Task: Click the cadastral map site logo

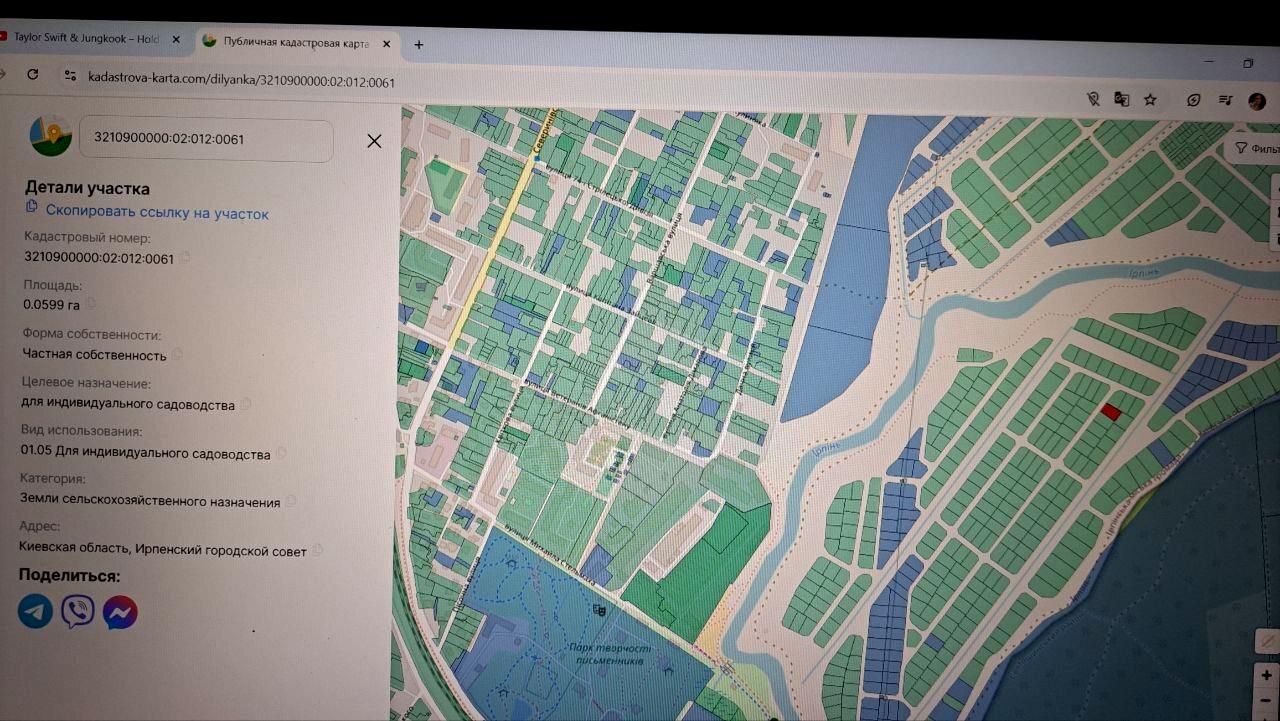Action: tap(50, 136)
